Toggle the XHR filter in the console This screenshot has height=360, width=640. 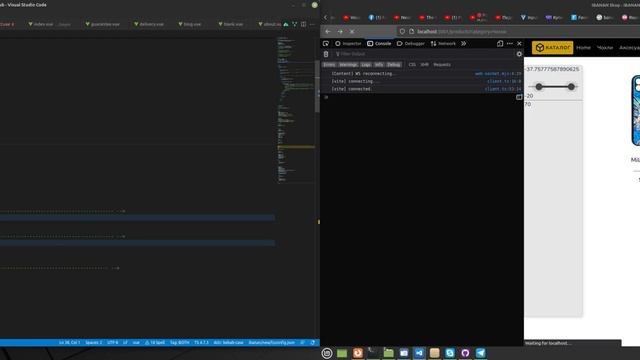[x=425, y=64]
